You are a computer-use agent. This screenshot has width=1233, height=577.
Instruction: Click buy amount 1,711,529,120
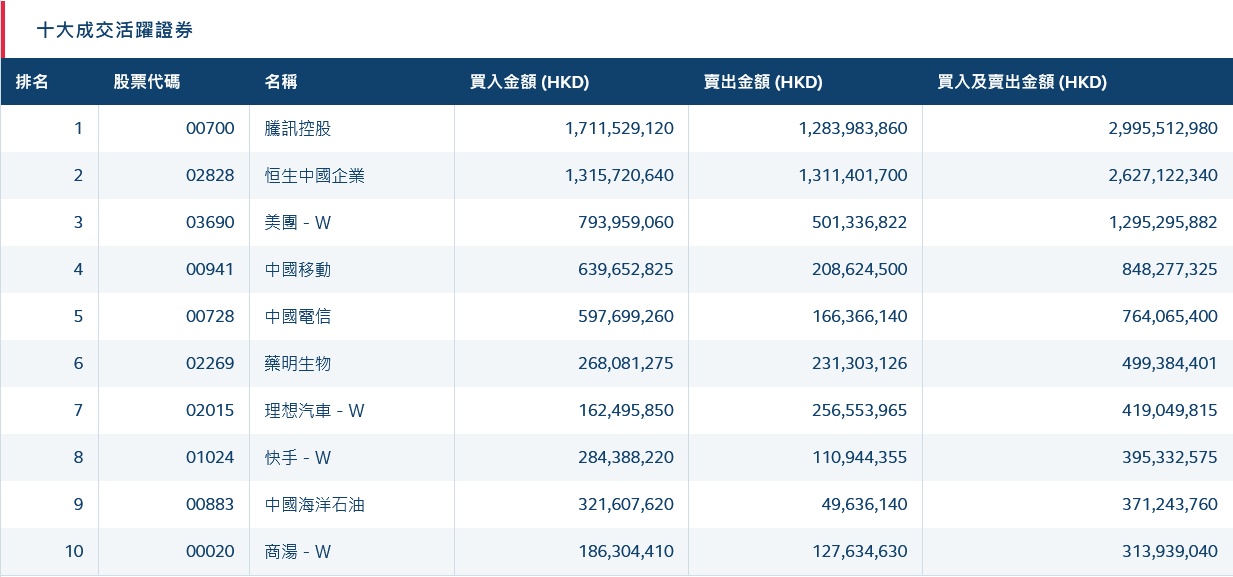pyautogui.click(x=619, y=128)
